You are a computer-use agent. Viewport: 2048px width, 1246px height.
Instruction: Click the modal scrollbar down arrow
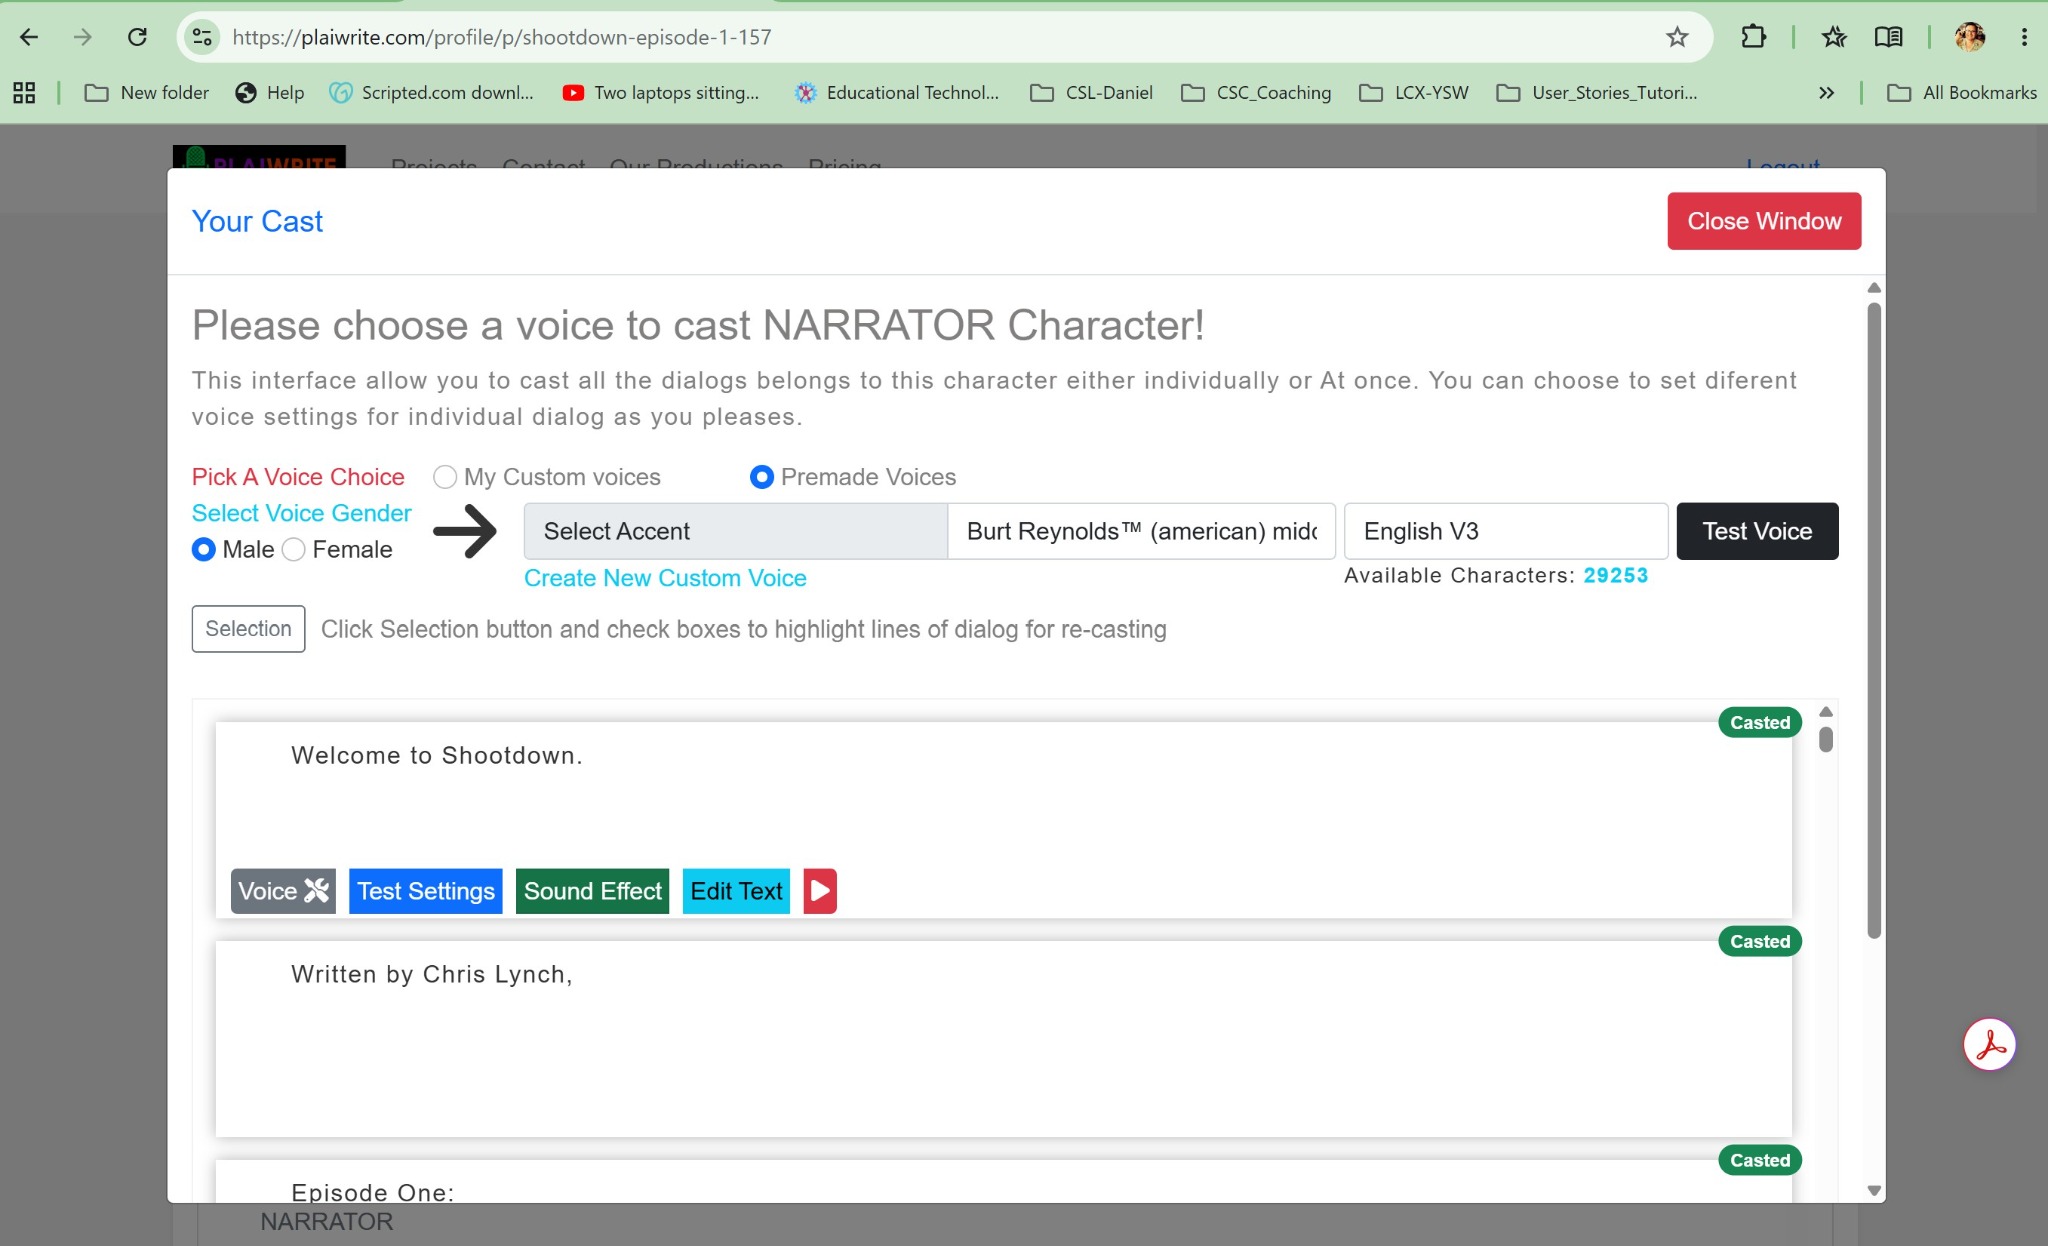[1874, 1191]
